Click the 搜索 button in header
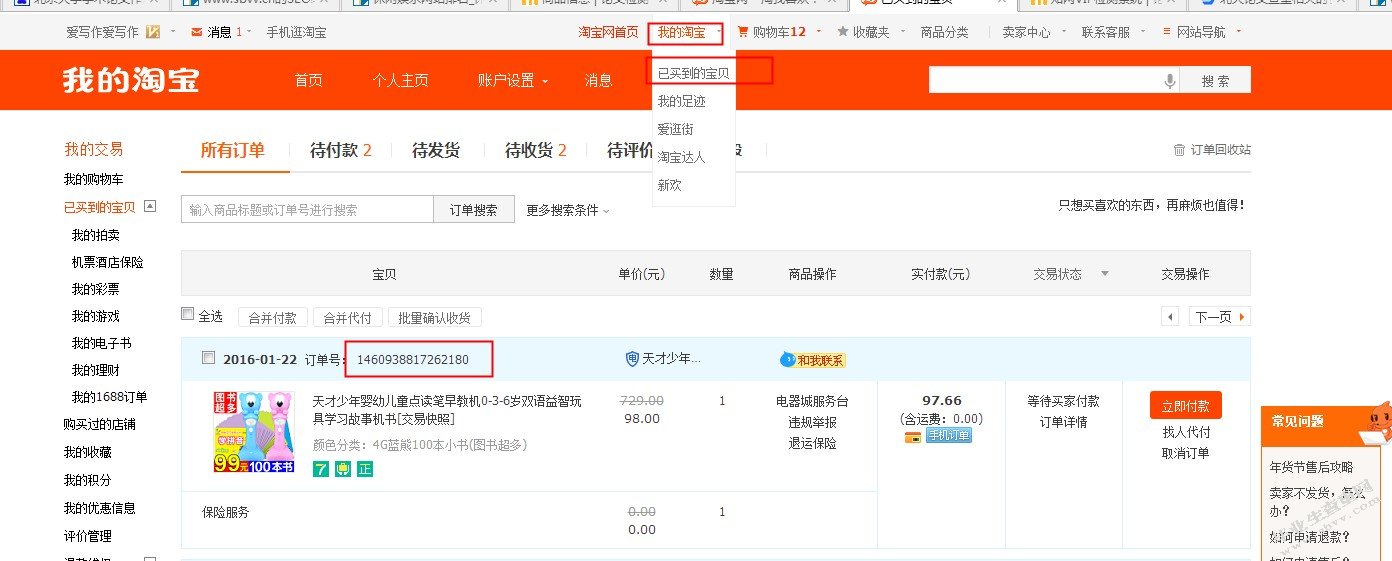Image resolution: width=1392 pixels, height=561 pixels. pyautogui.click(x=1215, y=81)
